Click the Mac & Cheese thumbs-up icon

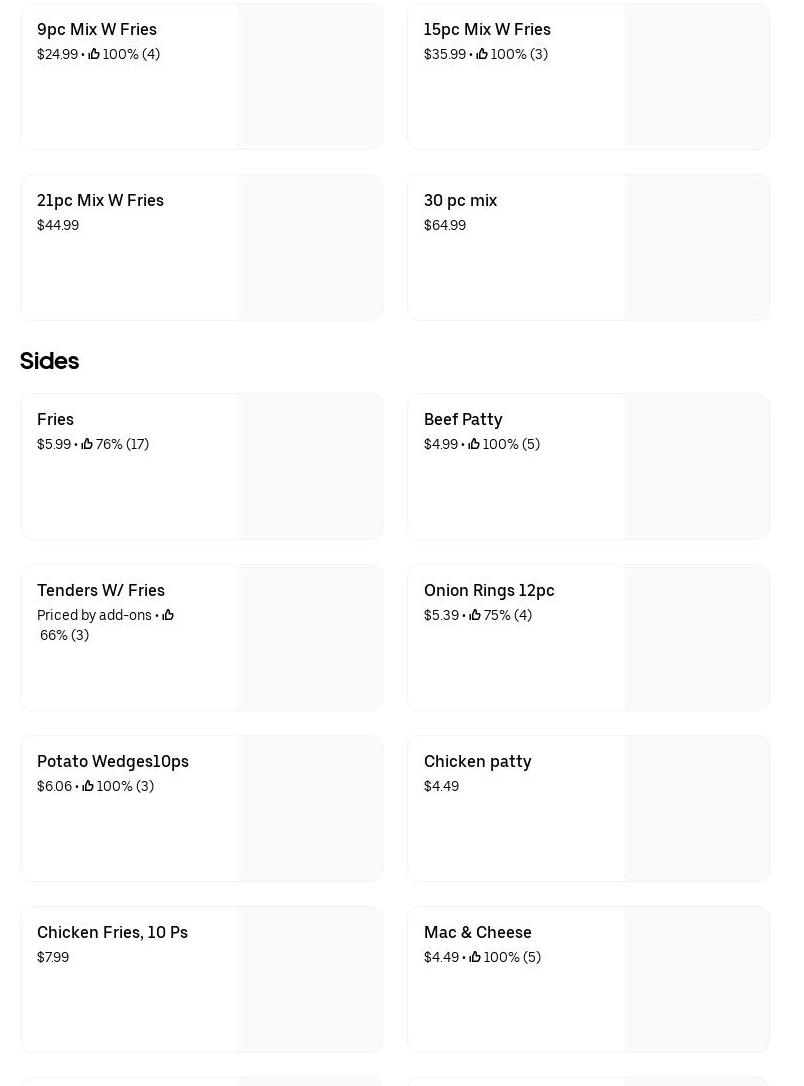475,957
